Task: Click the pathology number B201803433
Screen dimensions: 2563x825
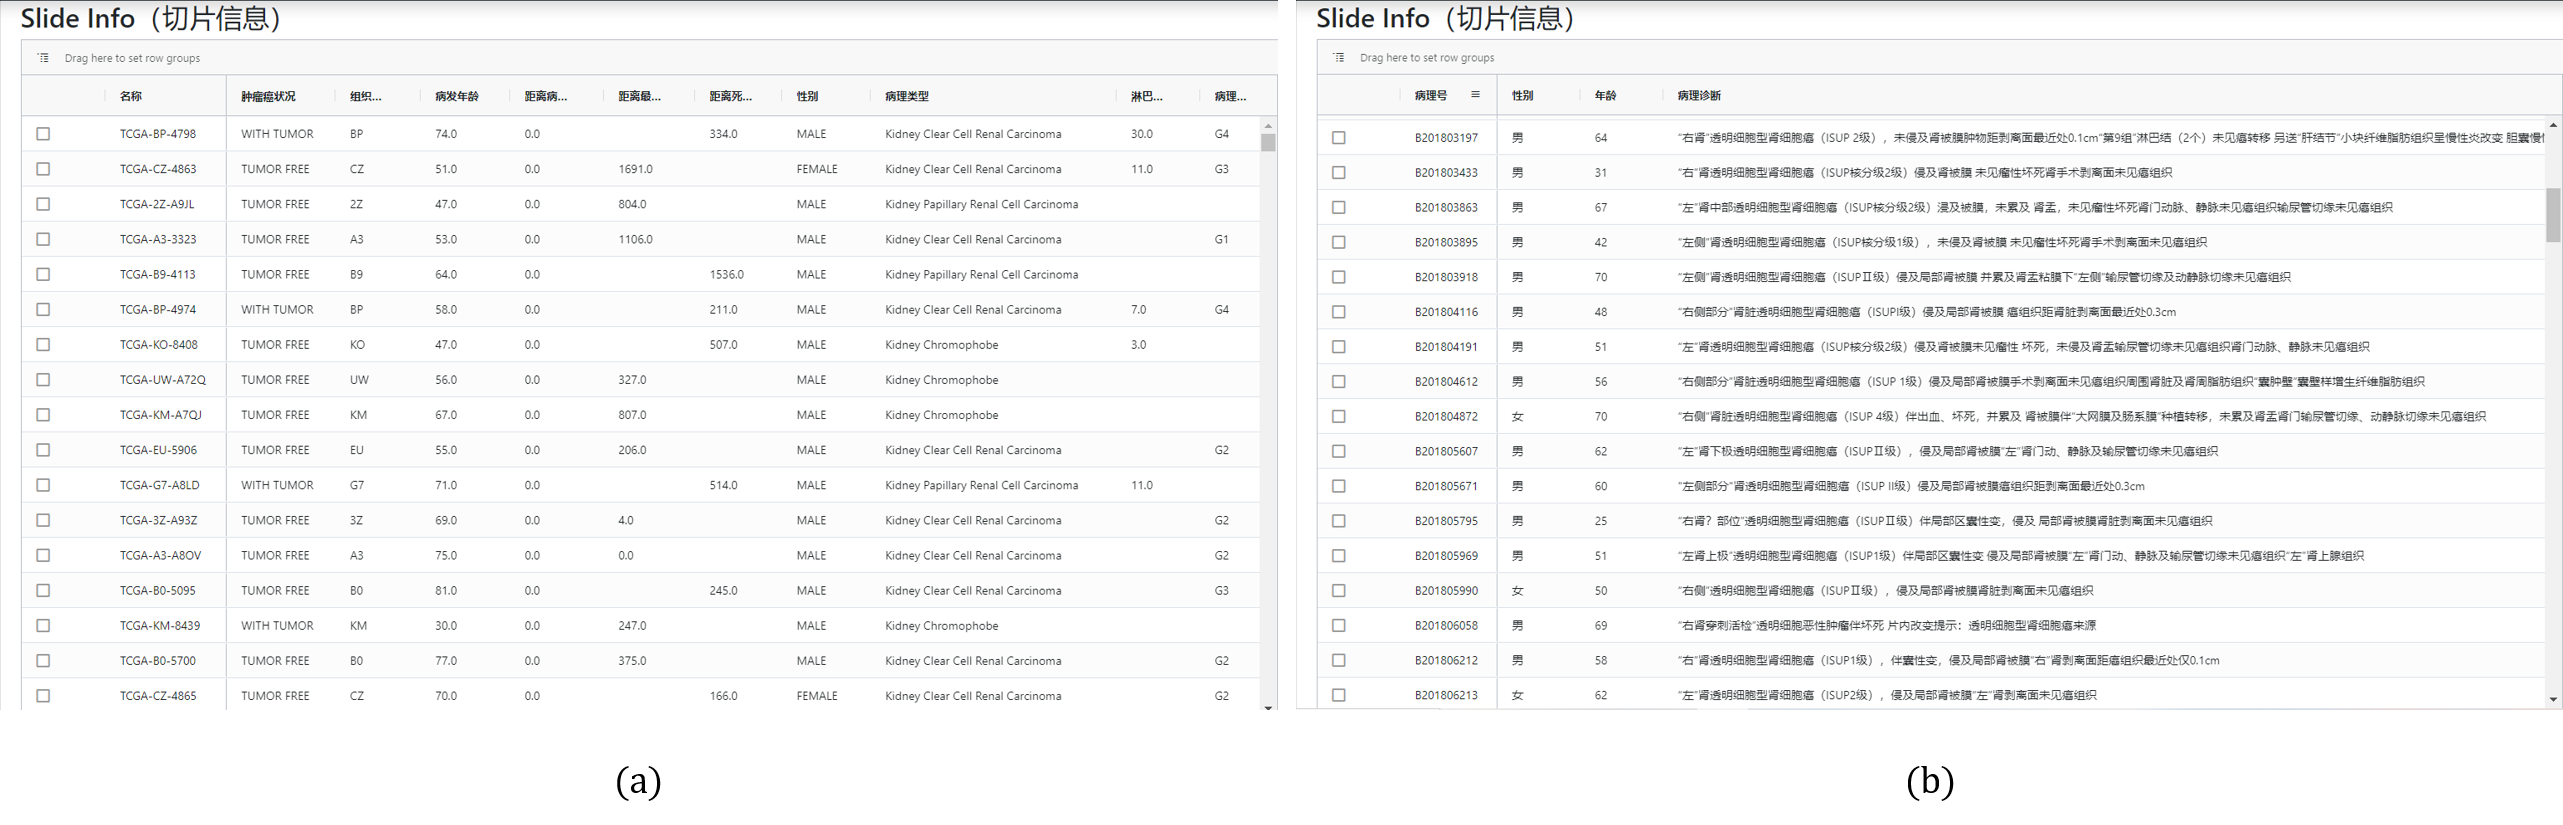Action: [1446, 173]
